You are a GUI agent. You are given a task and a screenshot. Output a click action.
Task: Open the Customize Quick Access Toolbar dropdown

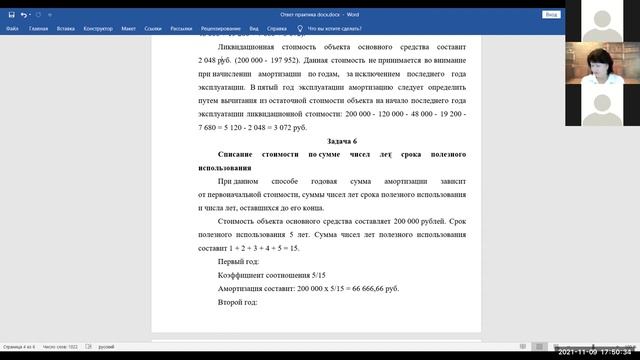[x=50, y=15]
